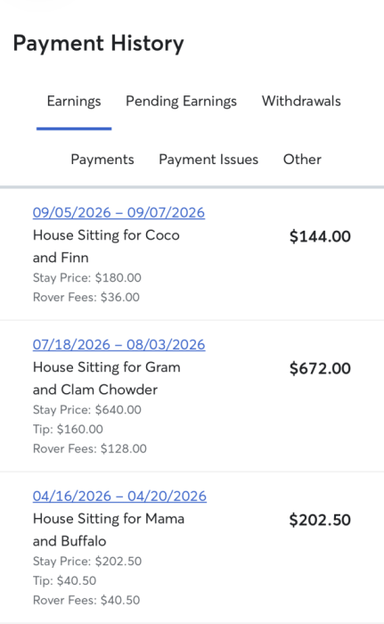Click House Sitting for Gram and Clam Chowder
The image size is (384, 624).
(x=107, y=378)
